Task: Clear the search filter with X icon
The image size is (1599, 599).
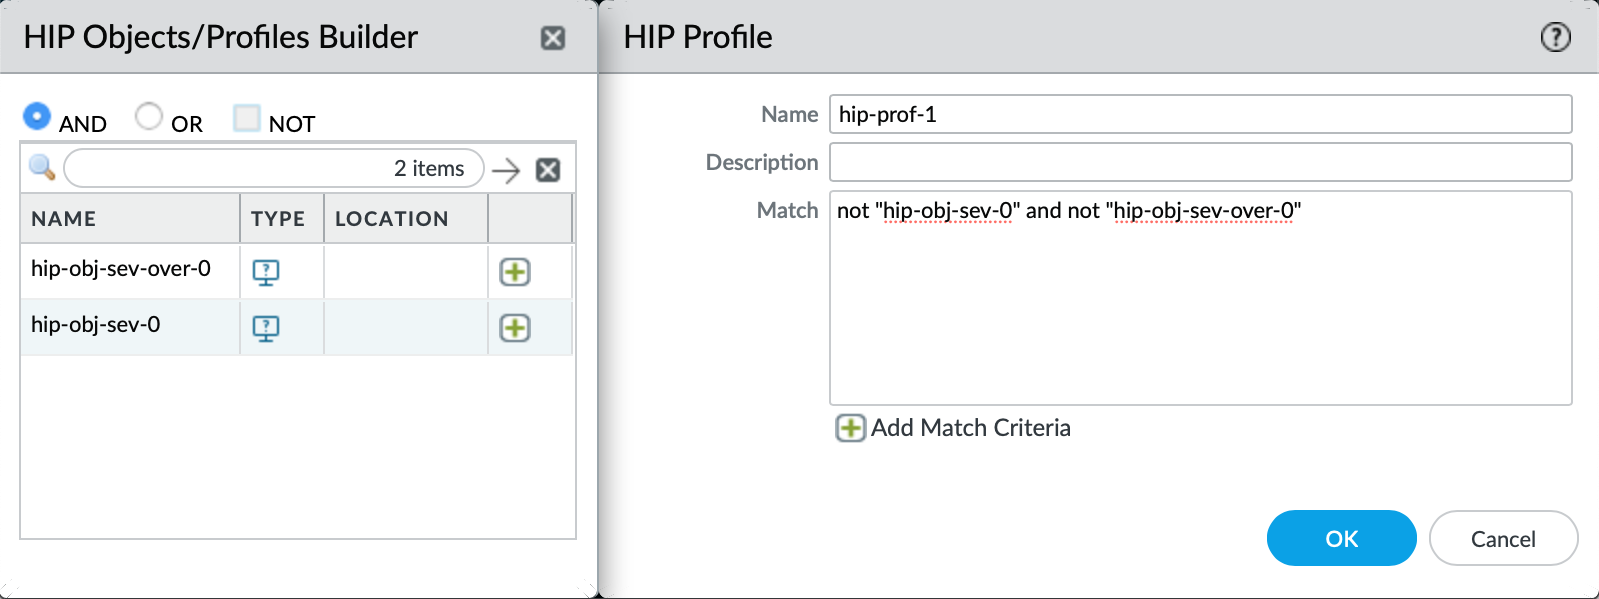Action: (548, 170)
